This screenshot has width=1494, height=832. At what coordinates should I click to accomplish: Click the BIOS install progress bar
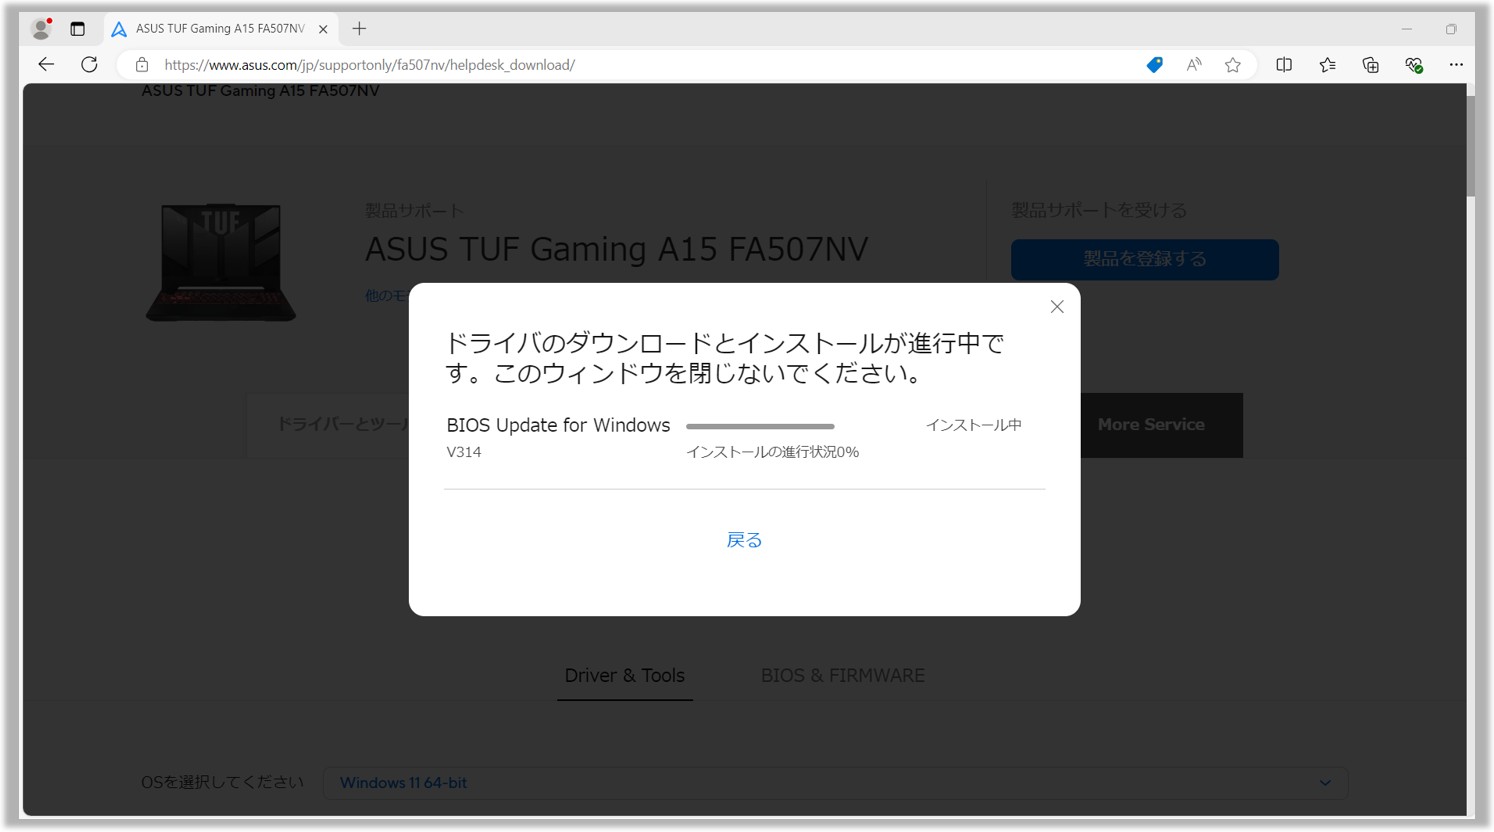click(x=760, y=426)
